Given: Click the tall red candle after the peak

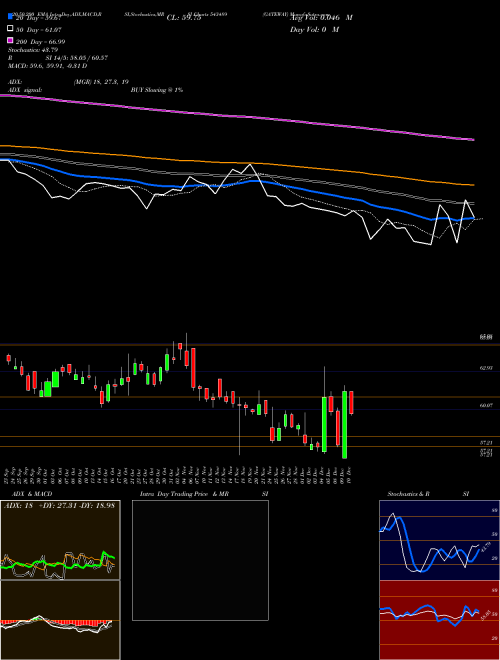Looking at the screenshot, I should point(193,368).
